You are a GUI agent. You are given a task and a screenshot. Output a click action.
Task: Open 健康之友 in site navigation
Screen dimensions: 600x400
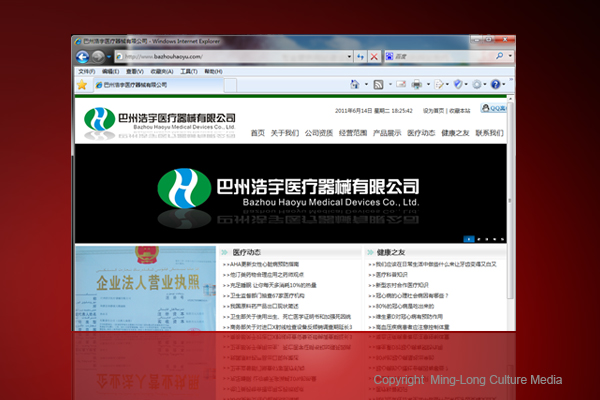(x=455, y=133)
